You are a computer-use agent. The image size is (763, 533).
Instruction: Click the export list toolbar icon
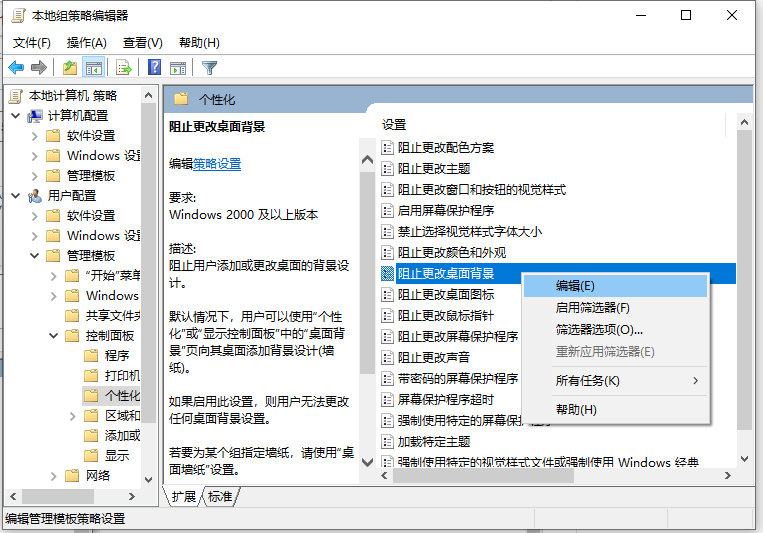point(124,68)
